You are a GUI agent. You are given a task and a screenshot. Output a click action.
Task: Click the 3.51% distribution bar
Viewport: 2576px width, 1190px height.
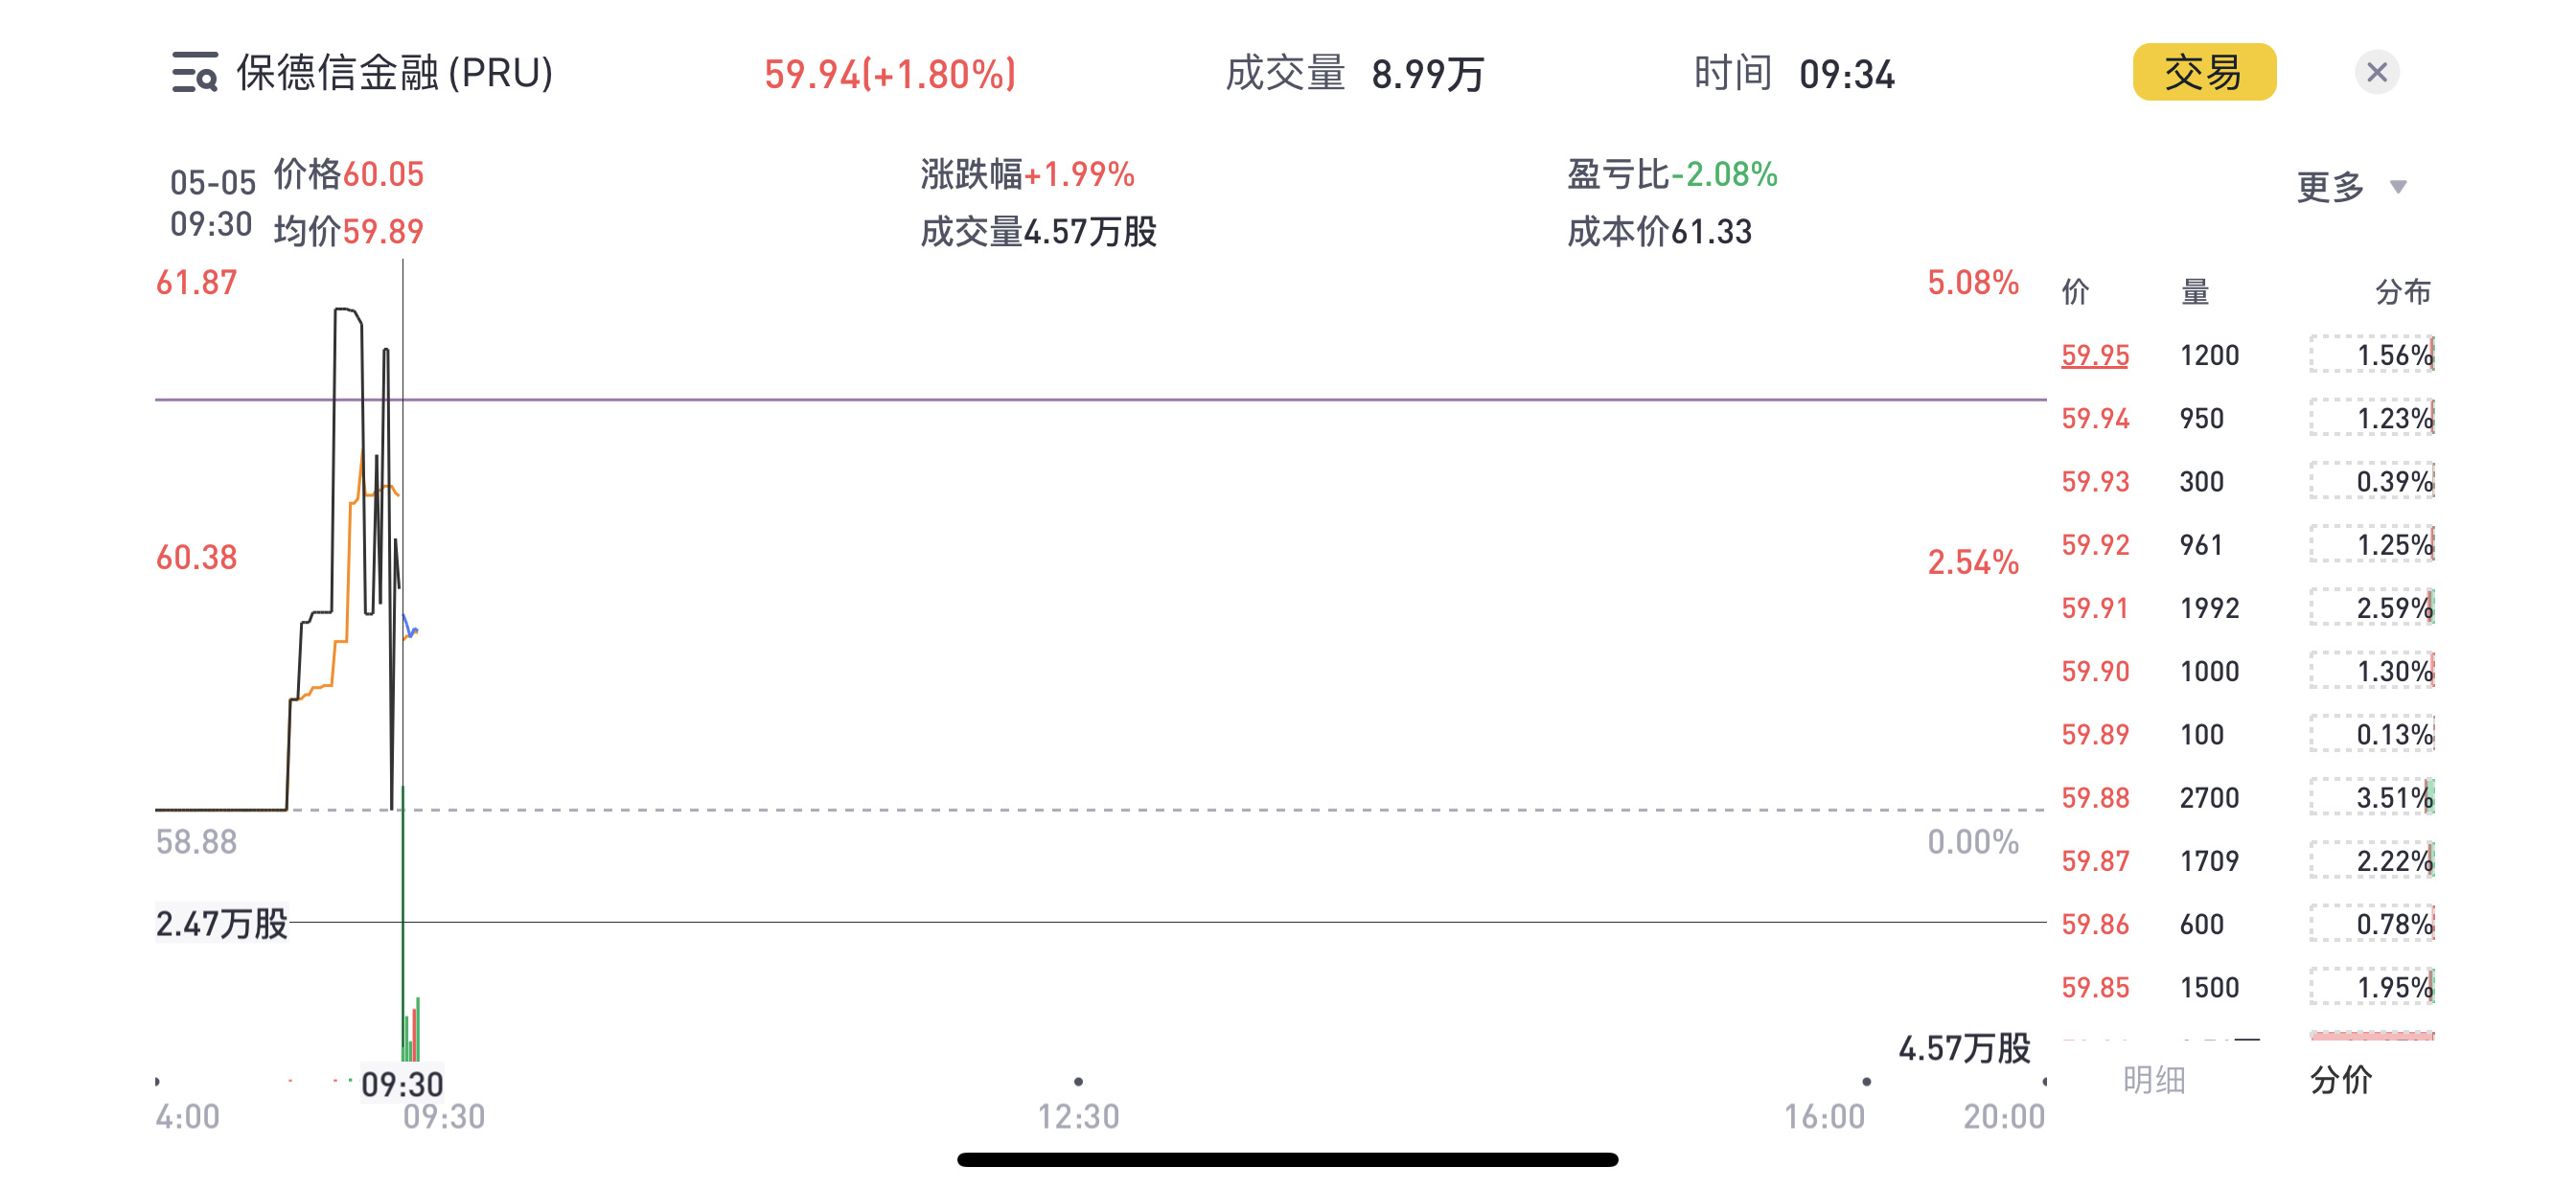[x=2371, y=797]
